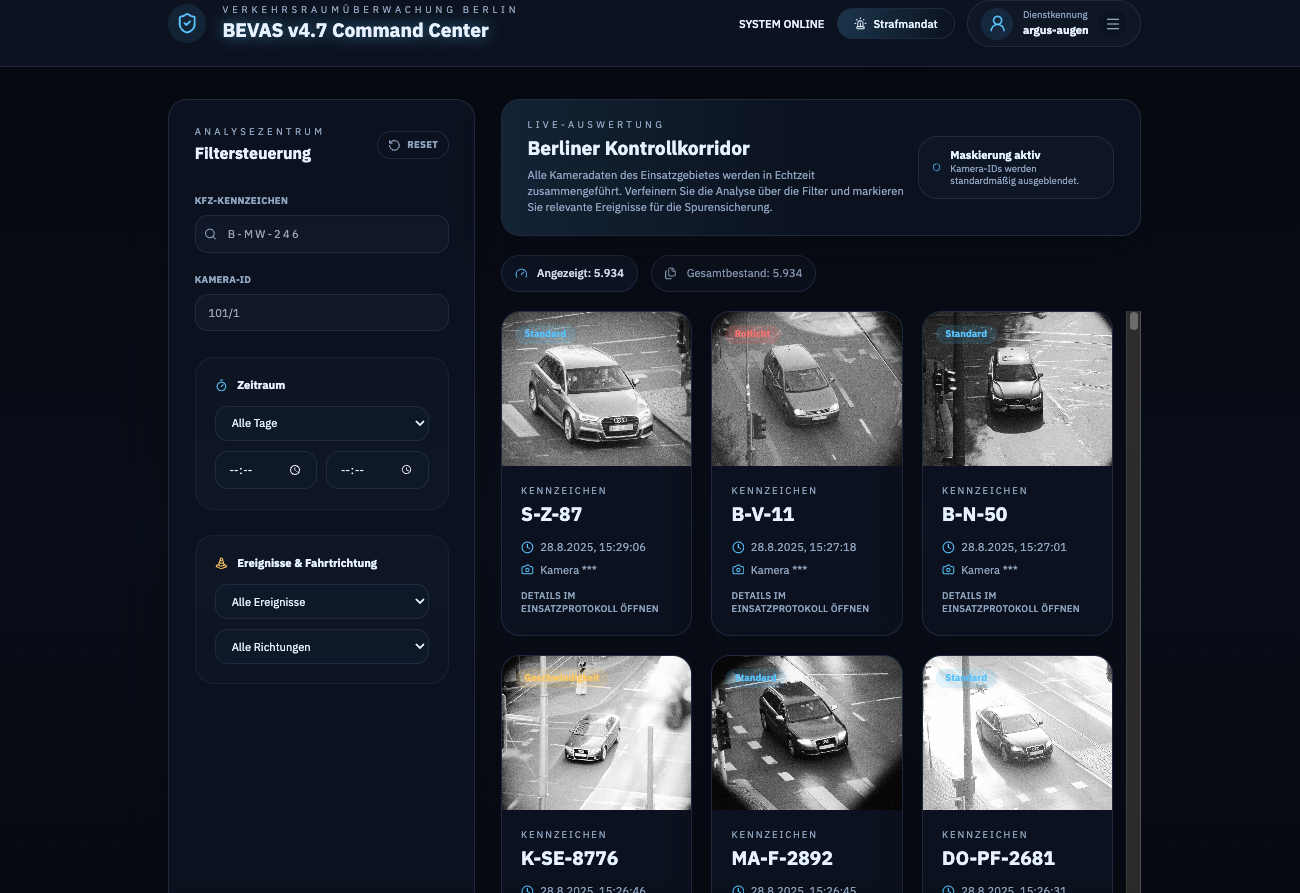The image size is (1300, 893).
Task: Toggle the Maskierung aktiv setting
Action: [1015, 167]
